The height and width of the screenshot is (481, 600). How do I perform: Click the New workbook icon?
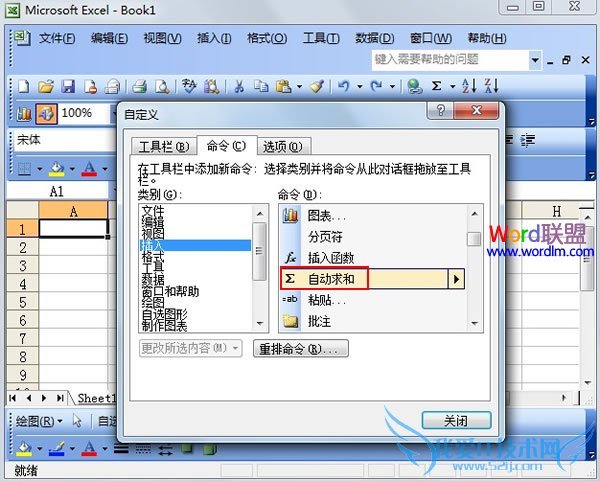(x=24, y=86)
